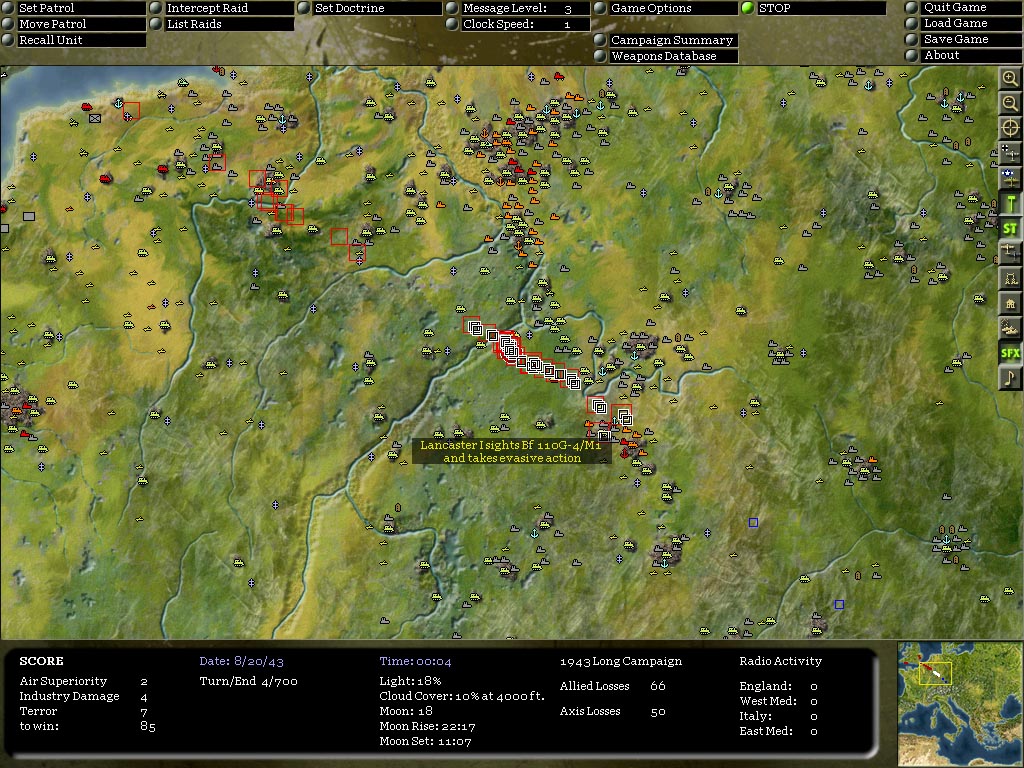This screenshot has height=768, width=1024.
Task: Click the Allied Losses value 66
Action: [x=658, y=686]
